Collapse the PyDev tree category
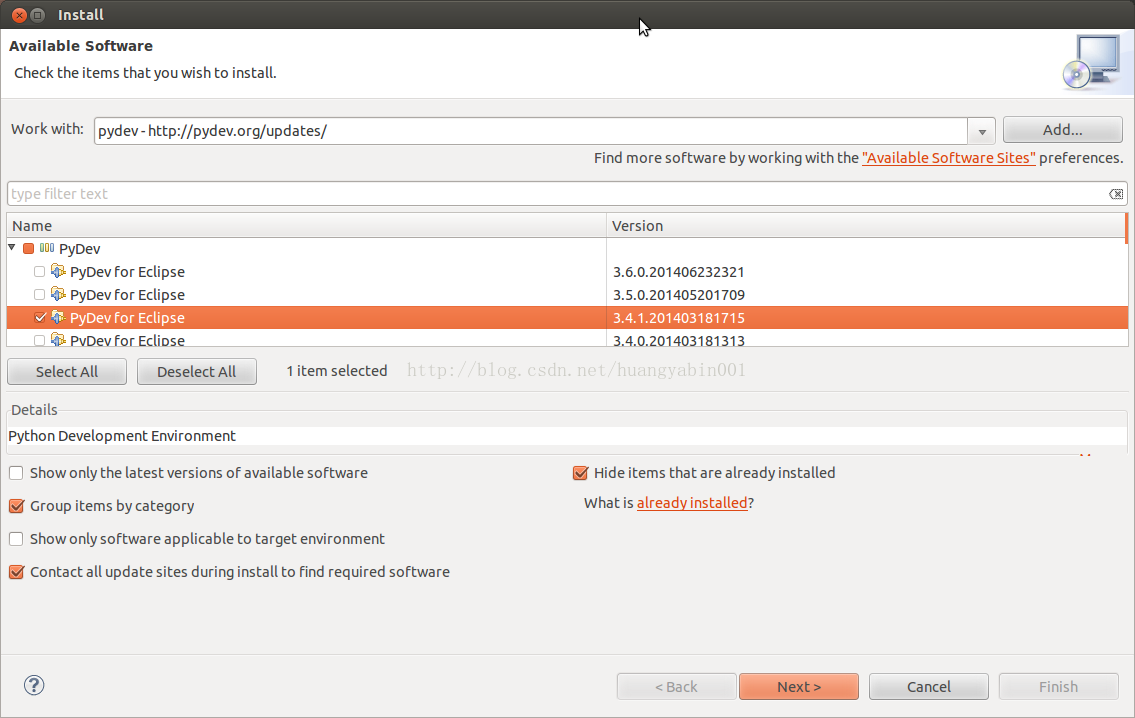Viewport: 1135px width, 718px height. coord(12,248)
